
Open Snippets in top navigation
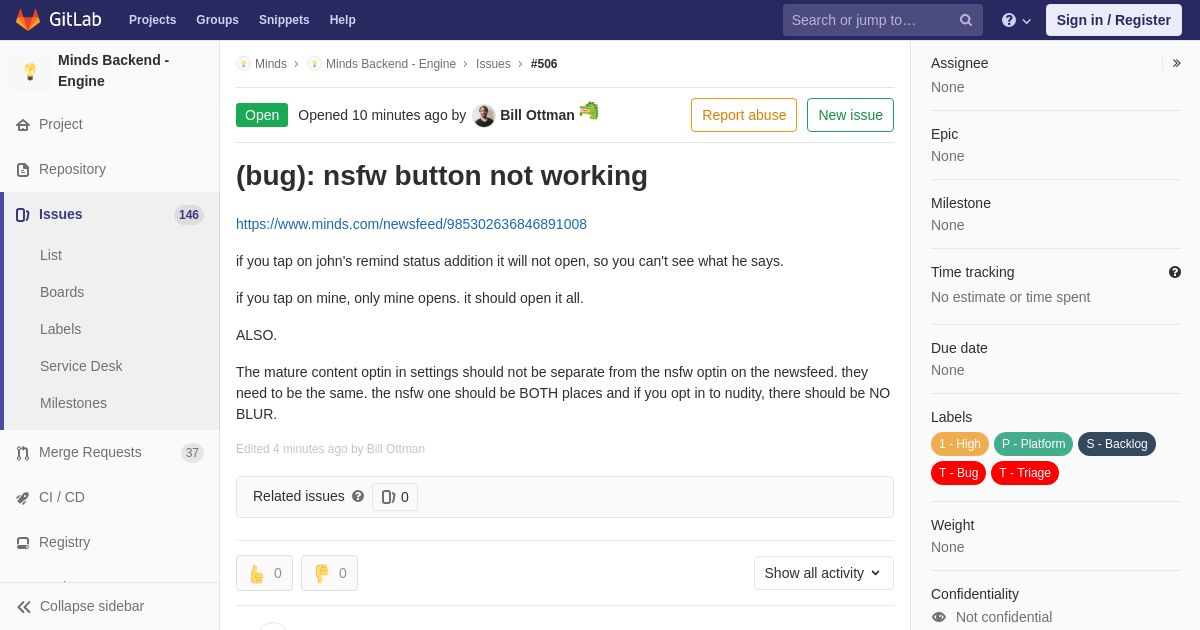284,20
